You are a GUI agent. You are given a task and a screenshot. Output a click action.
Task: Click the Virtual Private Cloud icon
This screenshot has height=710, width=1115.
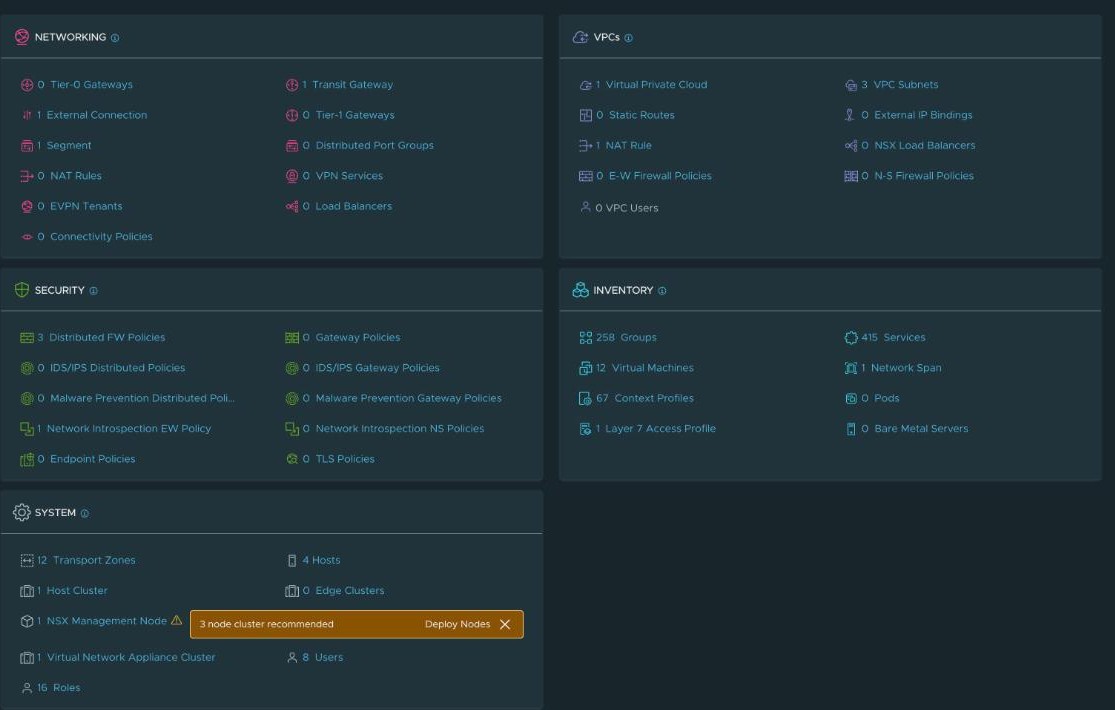click(586, 85)
